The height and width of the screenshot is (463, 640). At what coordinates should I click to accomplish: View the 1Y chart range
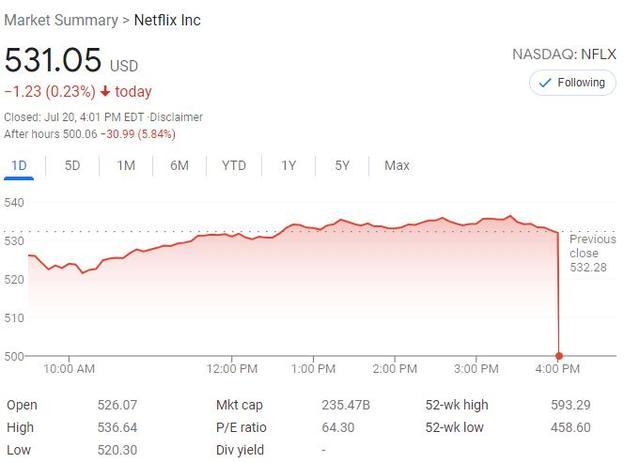(x=289, y=166)
